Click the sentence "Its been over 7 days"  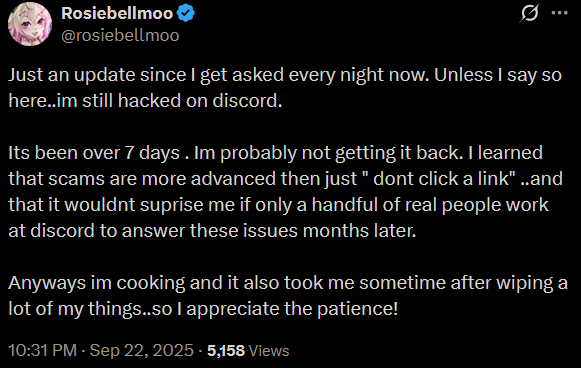(94, 153)
